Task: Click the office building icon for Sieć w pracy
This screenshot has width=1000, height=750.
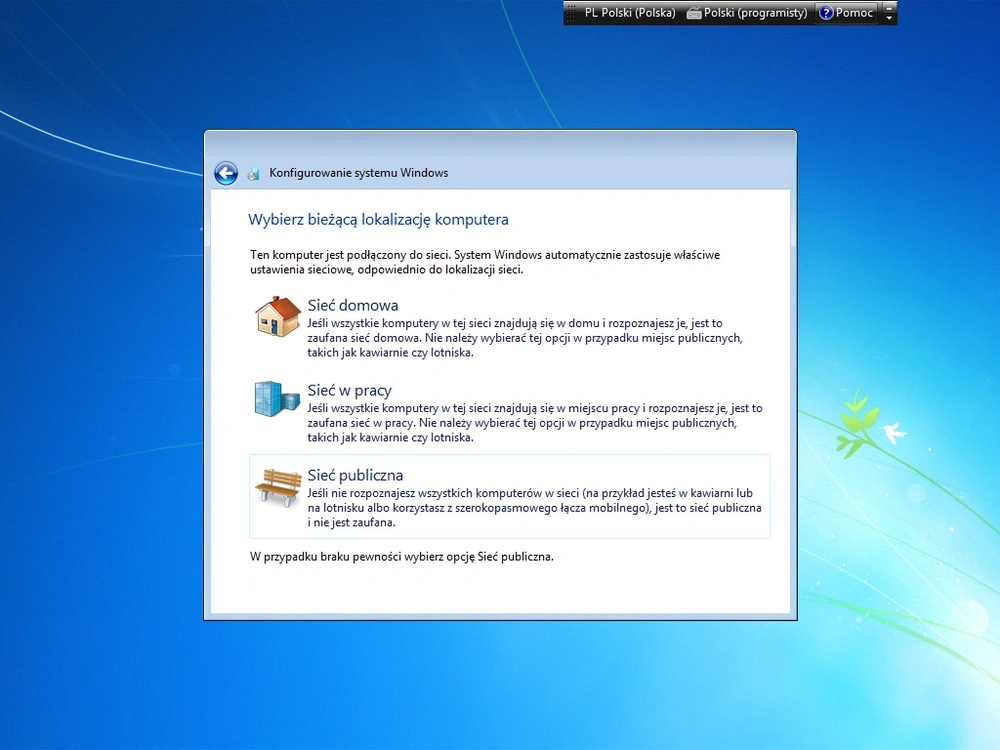Action: (x=277, y=399)
